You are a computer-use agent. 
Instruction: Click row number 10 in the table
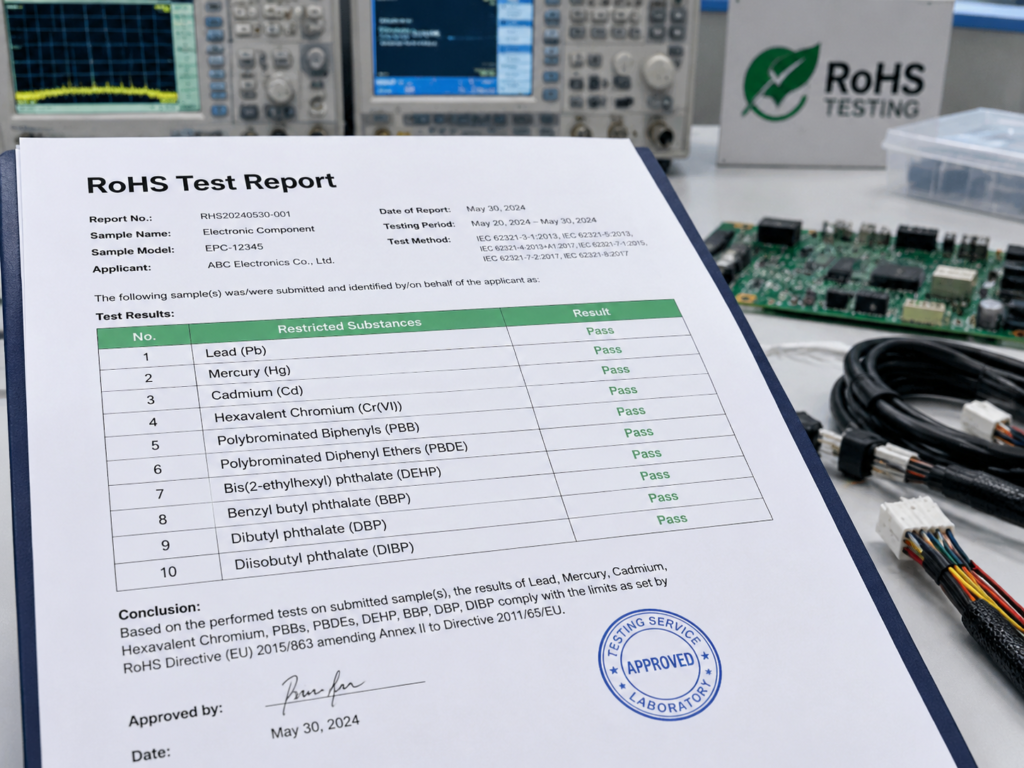pos(168,572)
